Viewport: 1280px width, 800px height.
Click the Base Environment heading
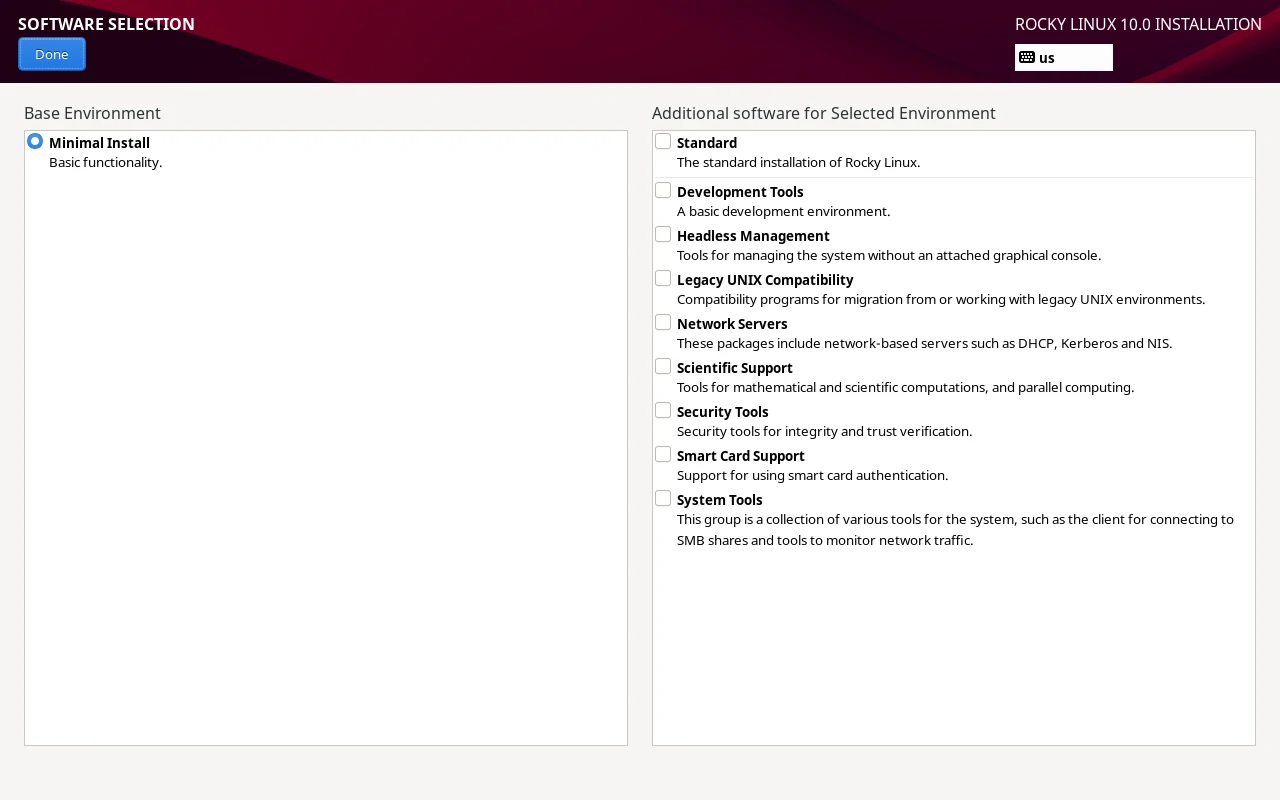tap(92, 113)
